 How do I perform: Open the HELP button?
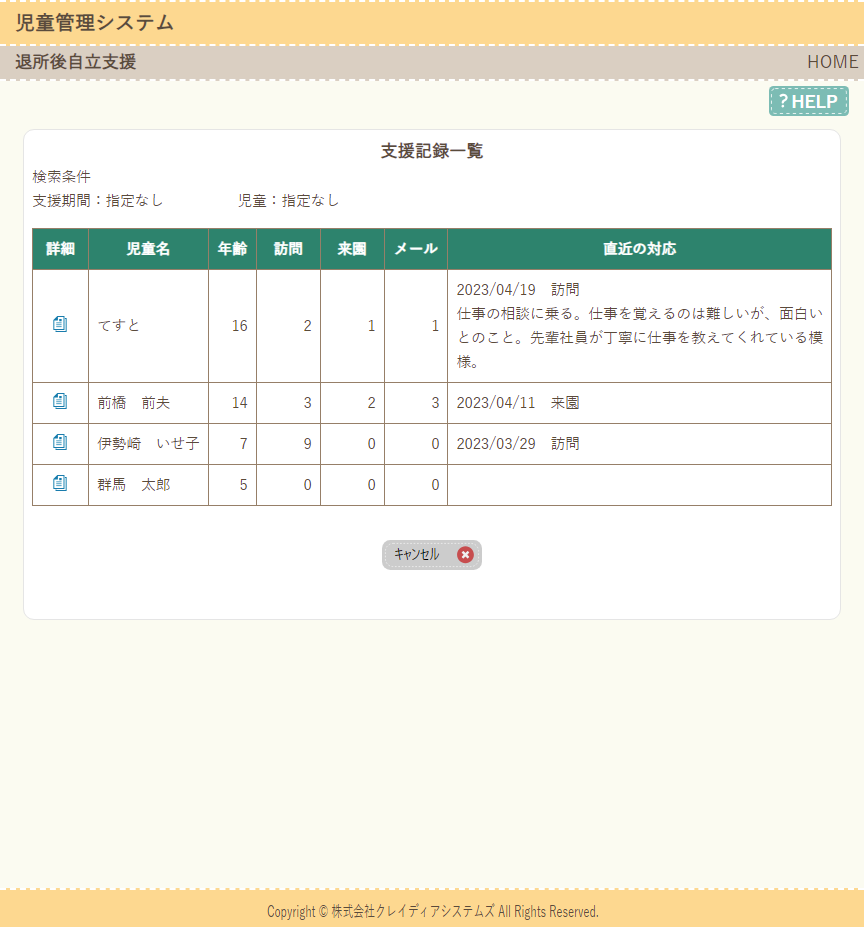tap(808, 101)
